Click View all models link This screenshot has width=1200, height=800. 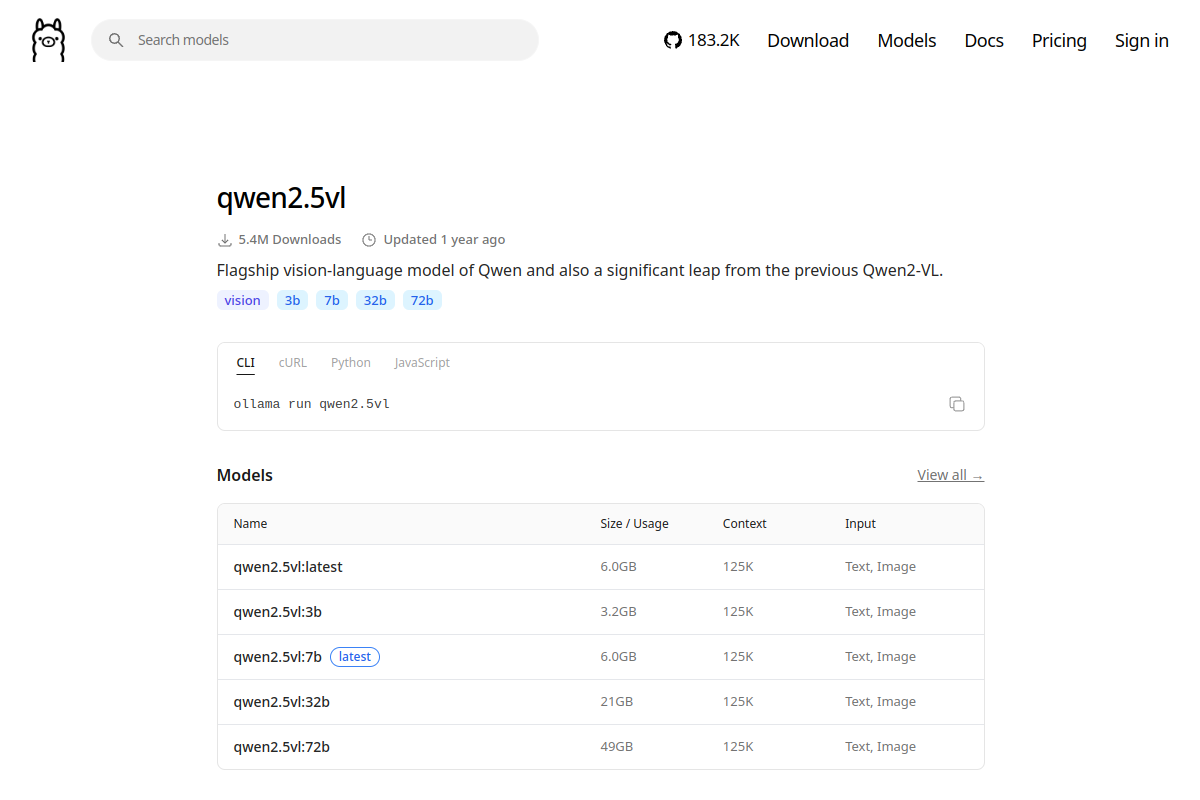950,475
